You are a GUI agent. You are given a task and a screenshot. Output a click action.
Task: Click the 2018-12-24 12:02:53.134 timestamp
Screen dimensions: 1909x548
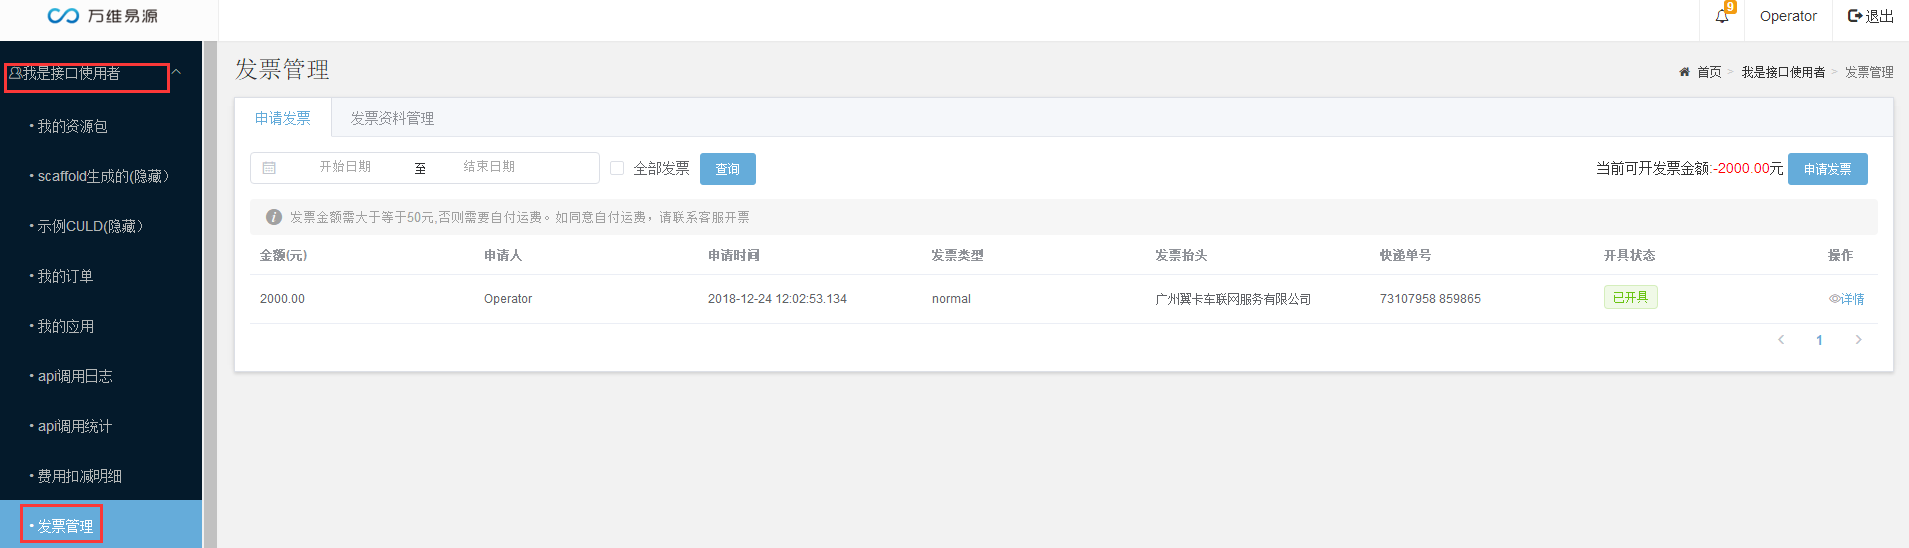(777, 299)
